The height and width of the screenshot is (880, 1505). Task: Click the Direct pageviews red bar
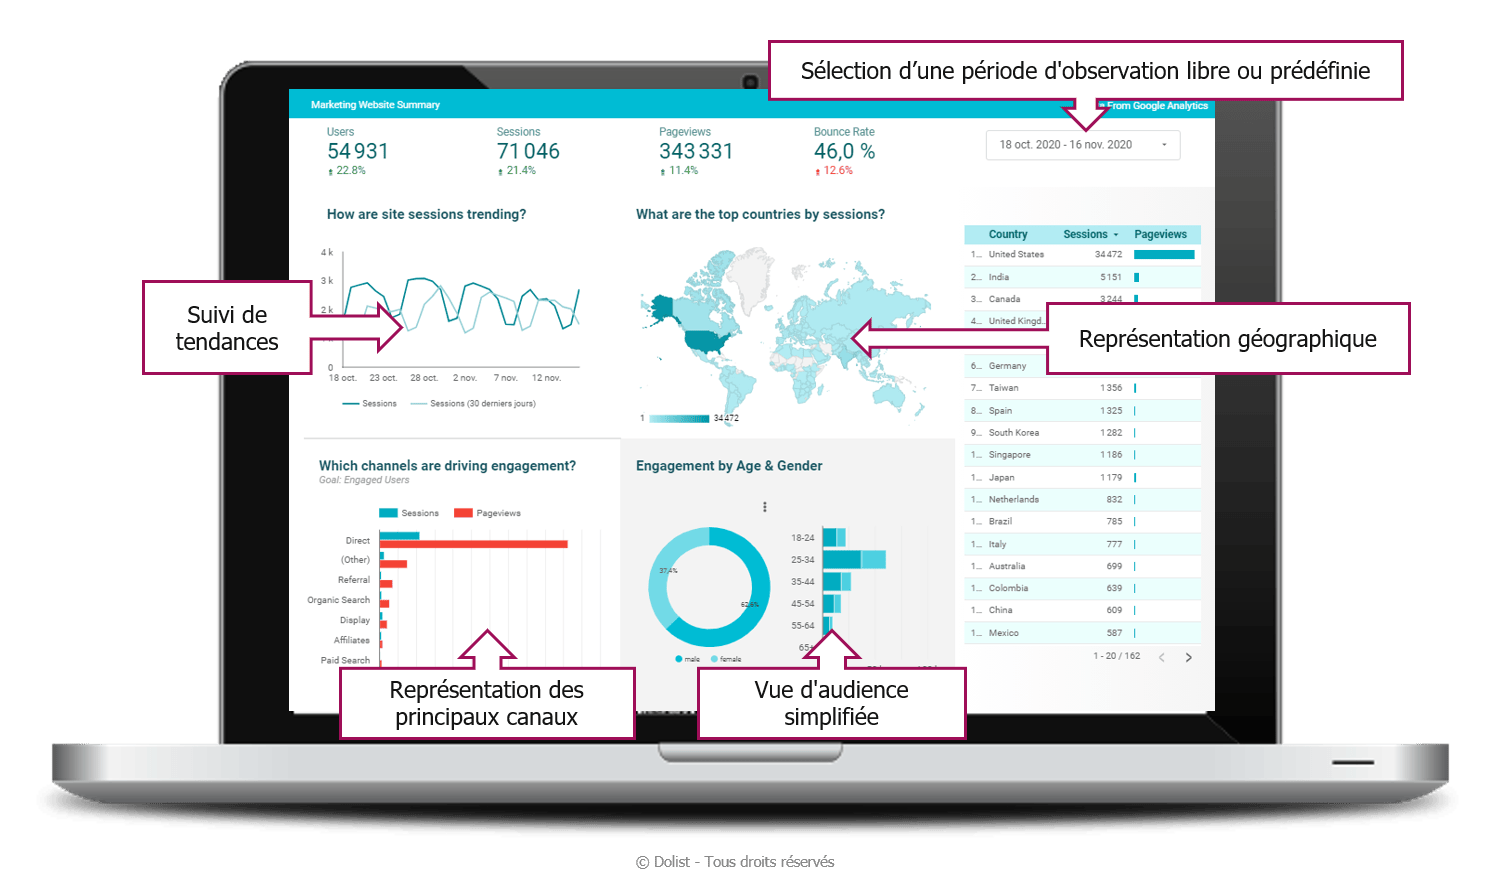point(473,544)
